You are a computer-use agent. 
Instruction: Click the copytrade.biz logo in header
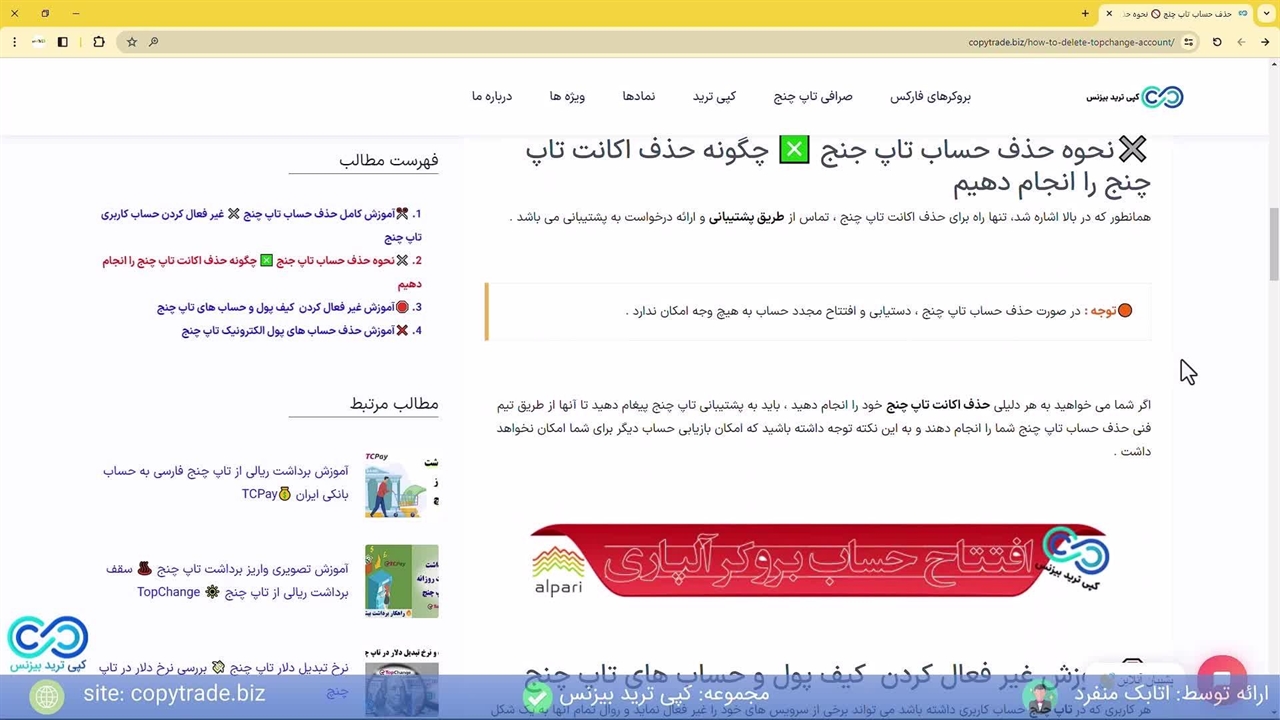tap(1135, 97)
